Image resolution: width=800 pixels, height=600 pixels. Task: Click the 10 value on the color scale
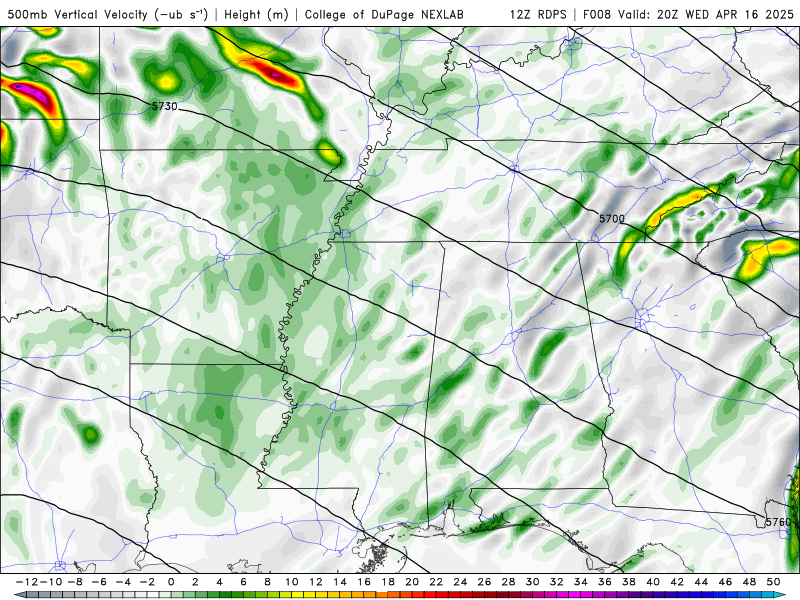coord(291,582)
